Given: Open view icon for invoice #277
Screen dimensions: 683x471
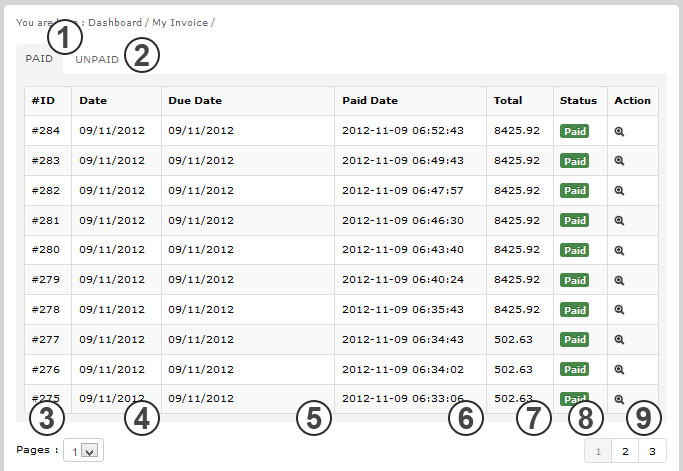Looking at the screenshot, I should [x=619, y=340].
